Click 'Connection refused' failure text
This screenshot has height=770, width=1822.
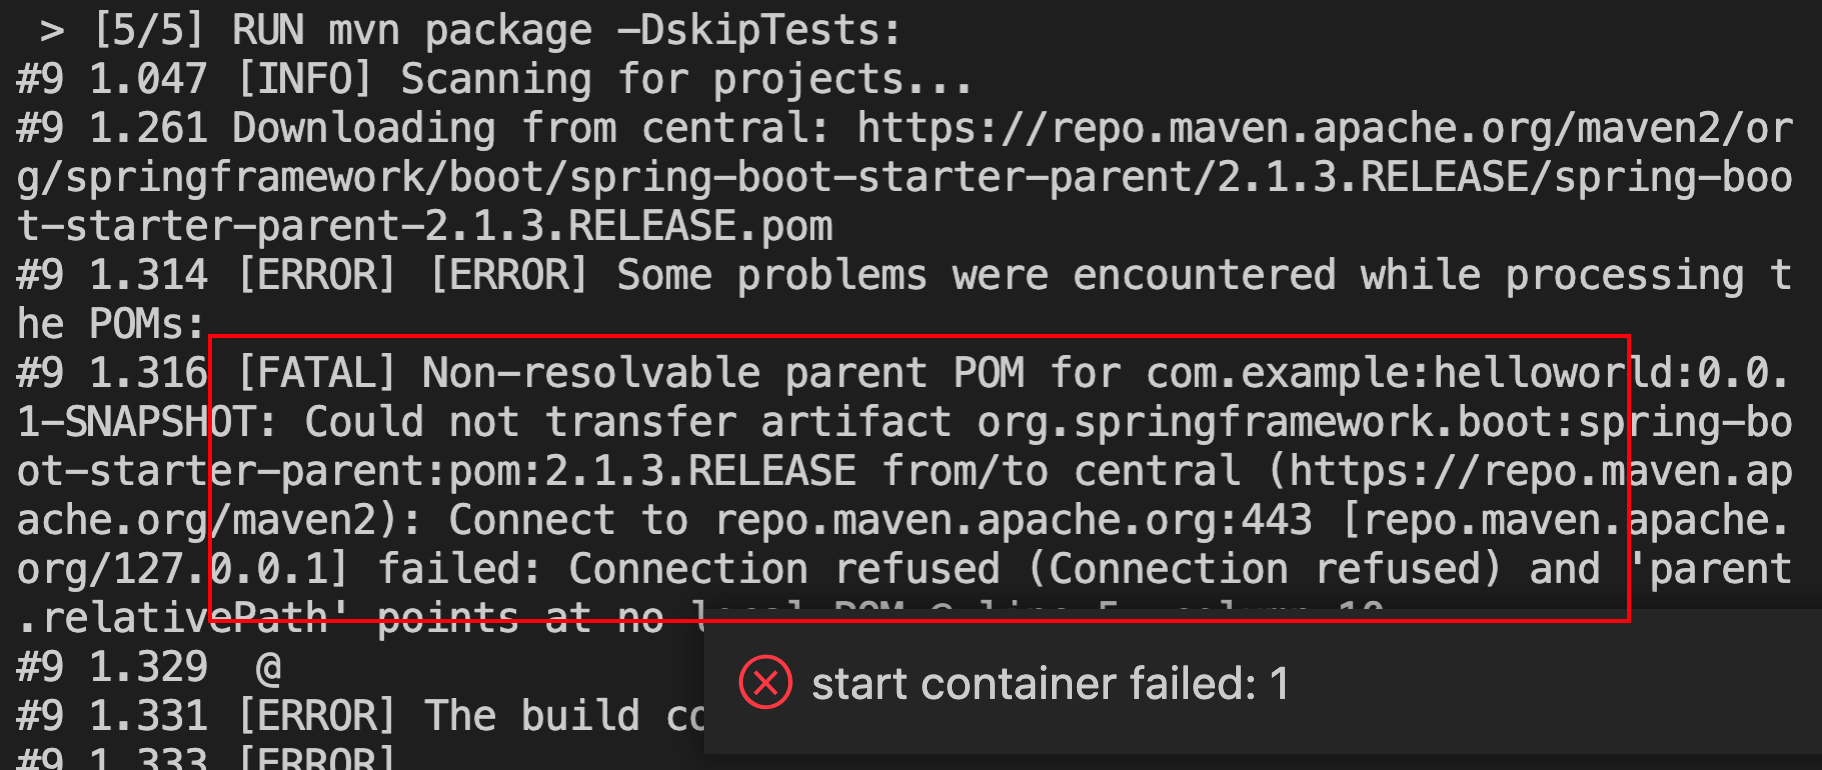(x=784, y=569)
